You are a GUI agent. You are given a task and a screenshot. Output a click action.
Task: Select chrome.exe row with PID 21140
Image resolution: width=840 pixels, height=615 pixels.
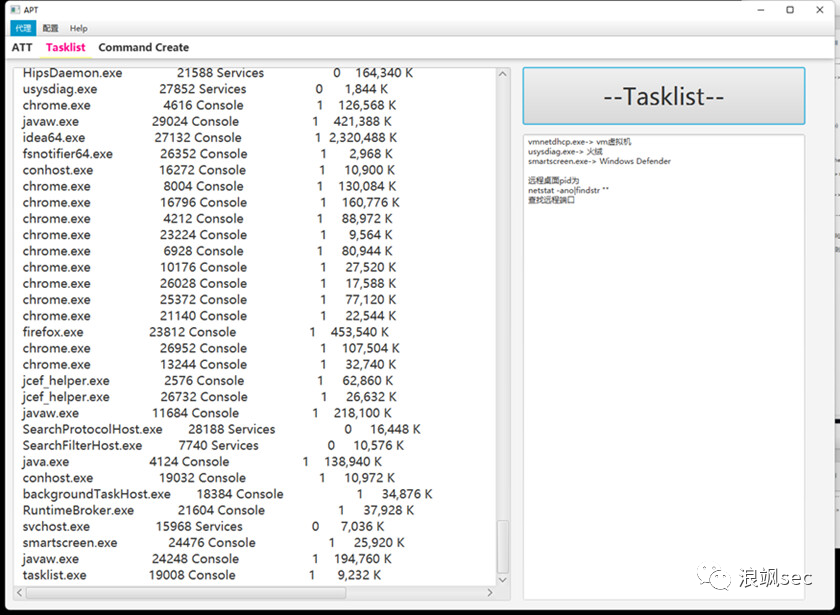pyautogui.click(x=209, y=316)
